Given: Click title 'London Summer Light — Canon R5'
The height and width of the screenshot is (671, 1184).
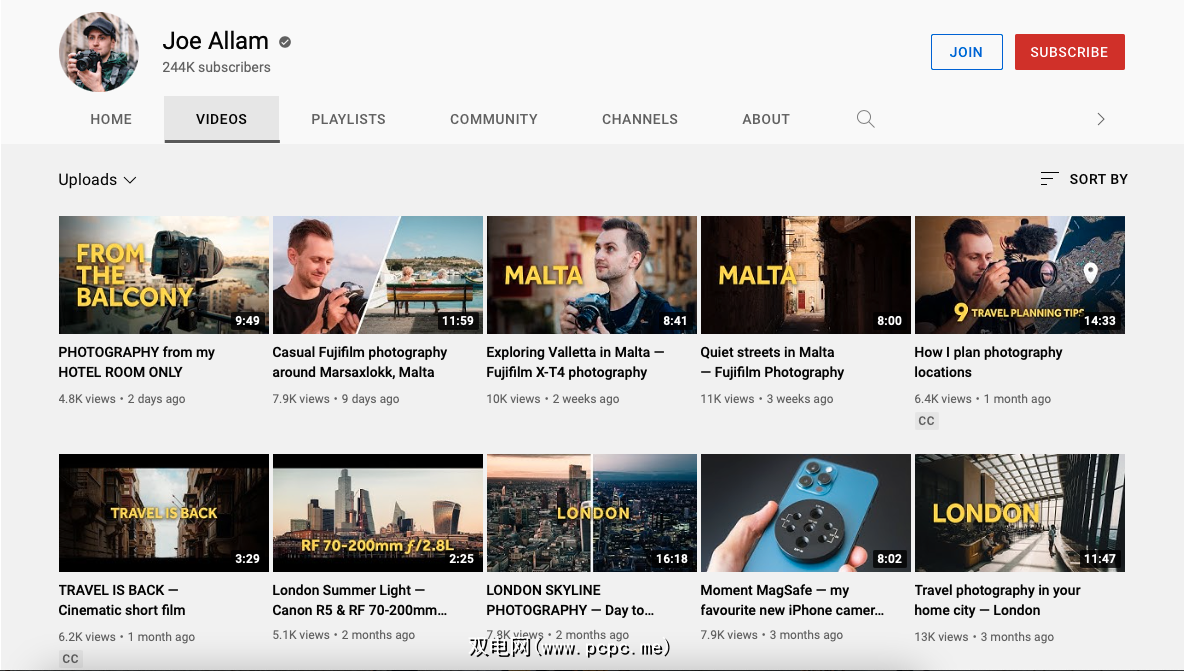Looking at the screenshot, I should 359,600.
